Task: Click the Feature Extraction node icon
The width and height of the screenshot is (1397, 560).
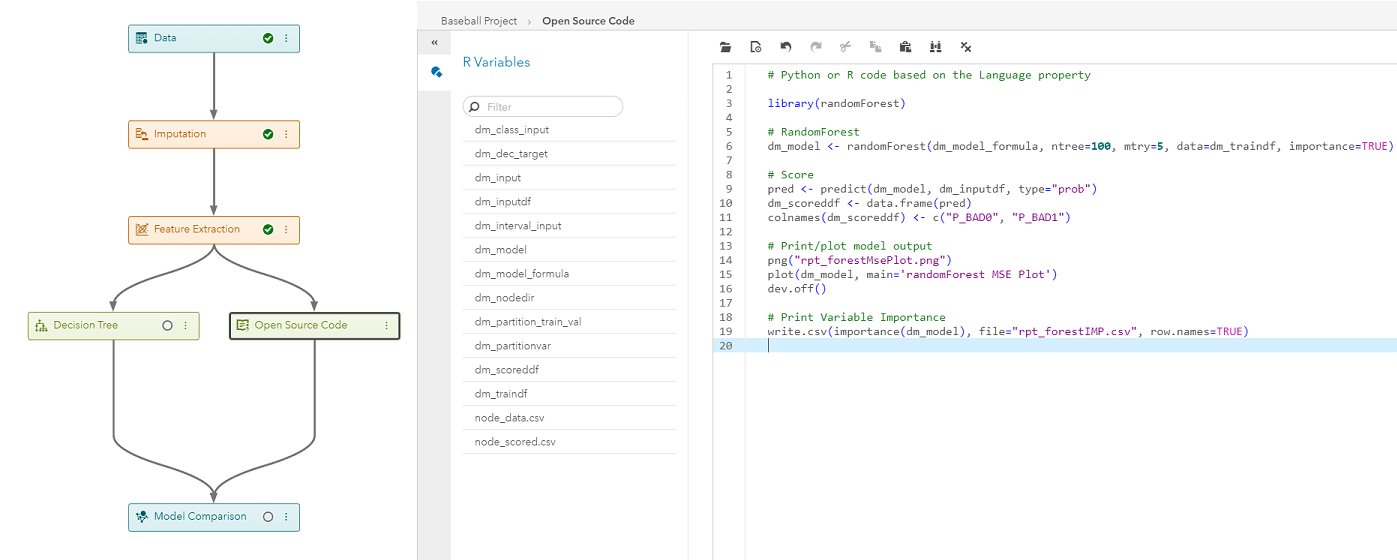Action: pyautogui.click(x=141, y=230)
